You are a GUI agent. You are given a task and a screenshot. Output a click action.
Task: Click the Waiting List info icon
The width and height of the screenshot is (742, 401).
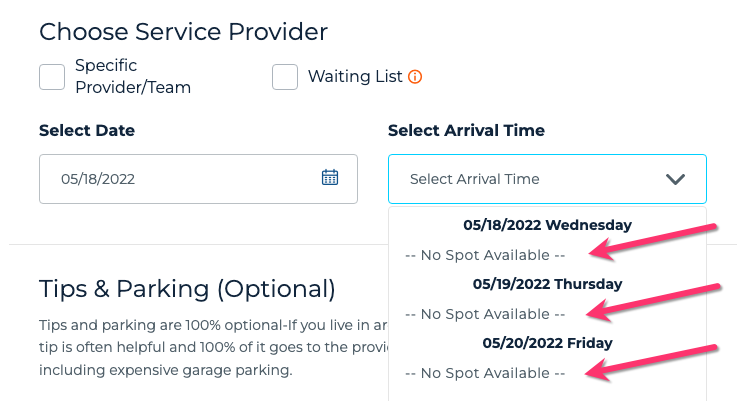point(415,77)
